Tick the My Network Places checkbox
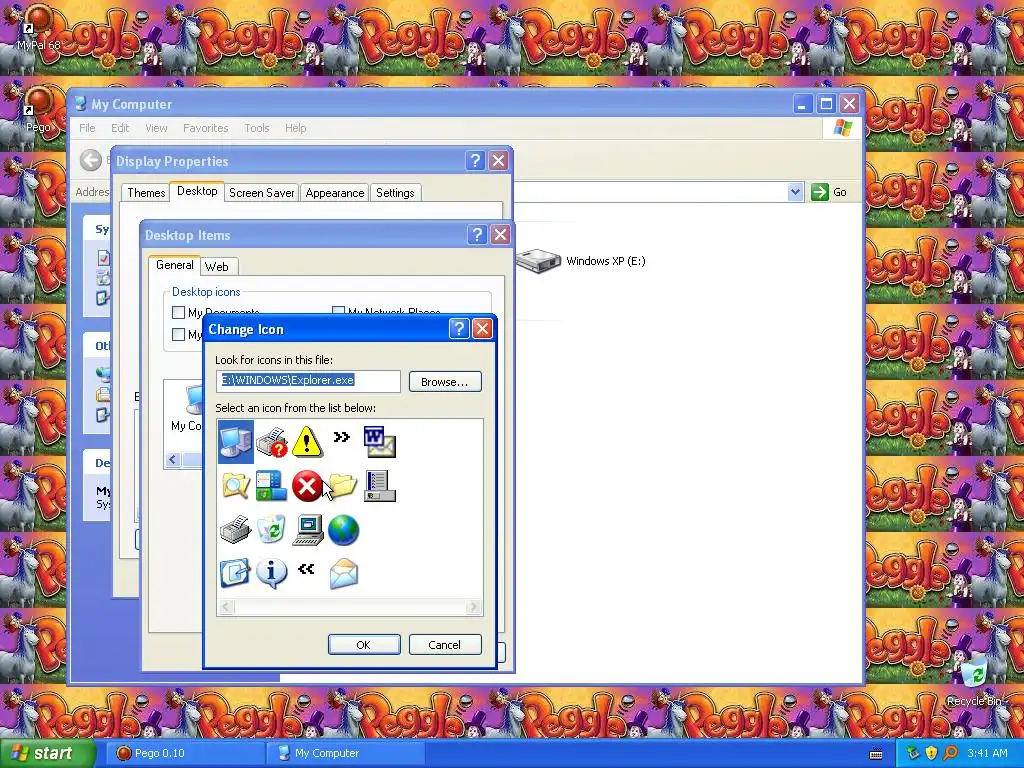Screen dimensions: 1024x768 pyautogui.click(x=338, y=312)
